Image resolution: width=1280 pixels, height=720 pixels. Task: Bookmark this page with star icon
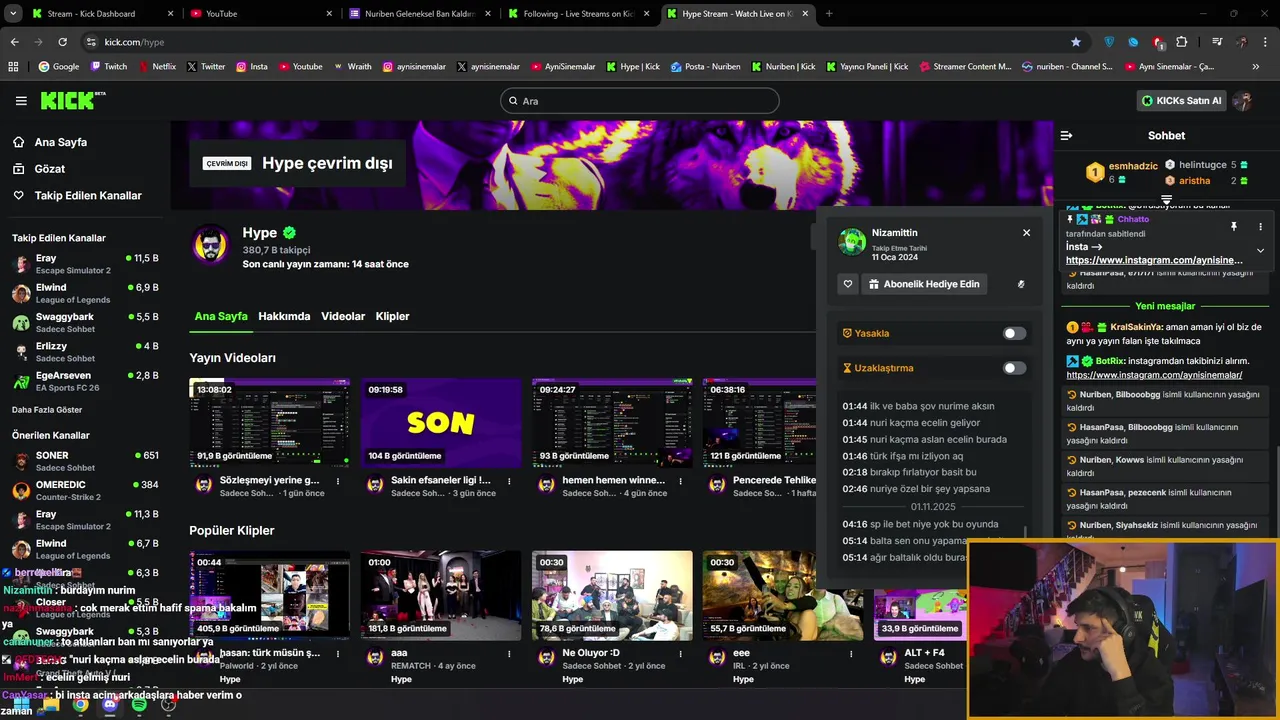1076,42
